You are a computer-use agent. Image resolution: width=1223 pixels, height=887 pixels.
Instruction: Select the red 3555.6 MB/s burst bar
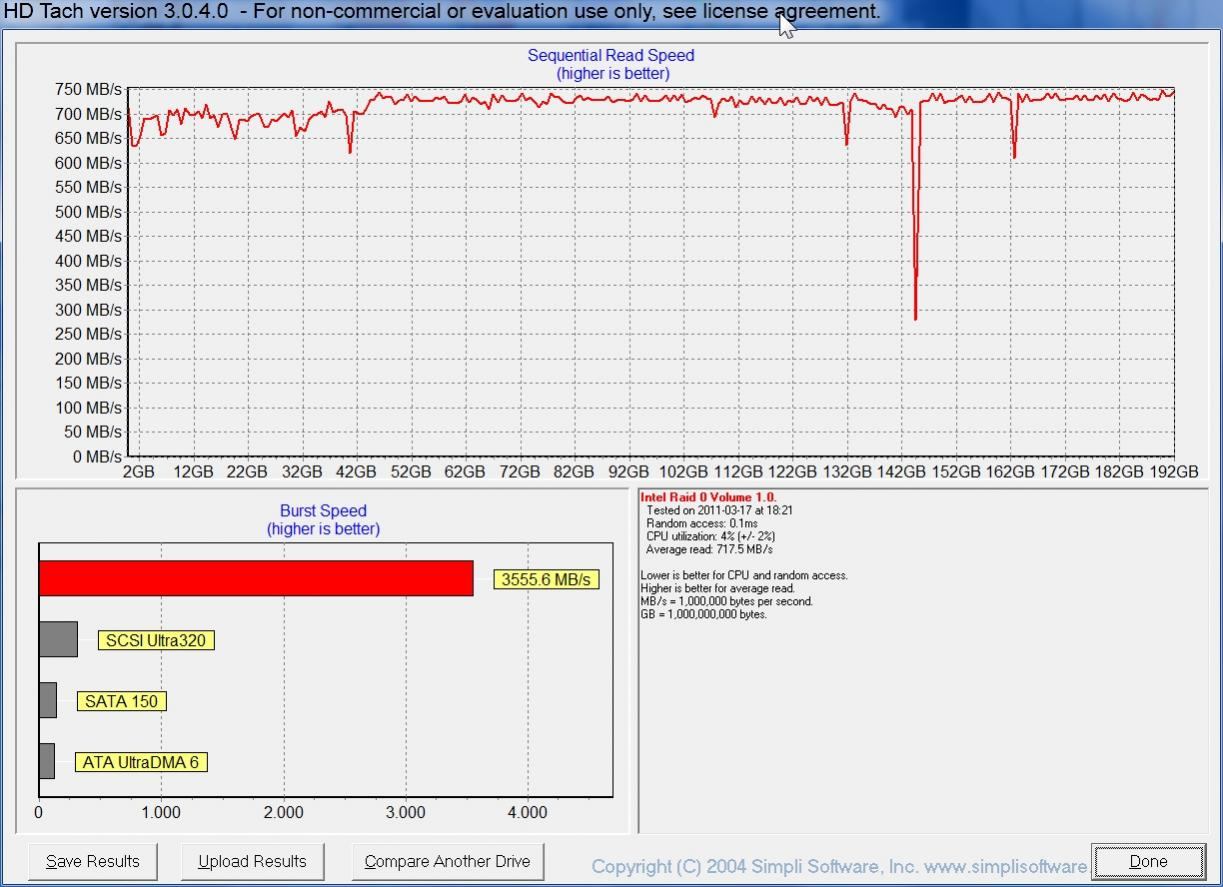tap(256, 578)
